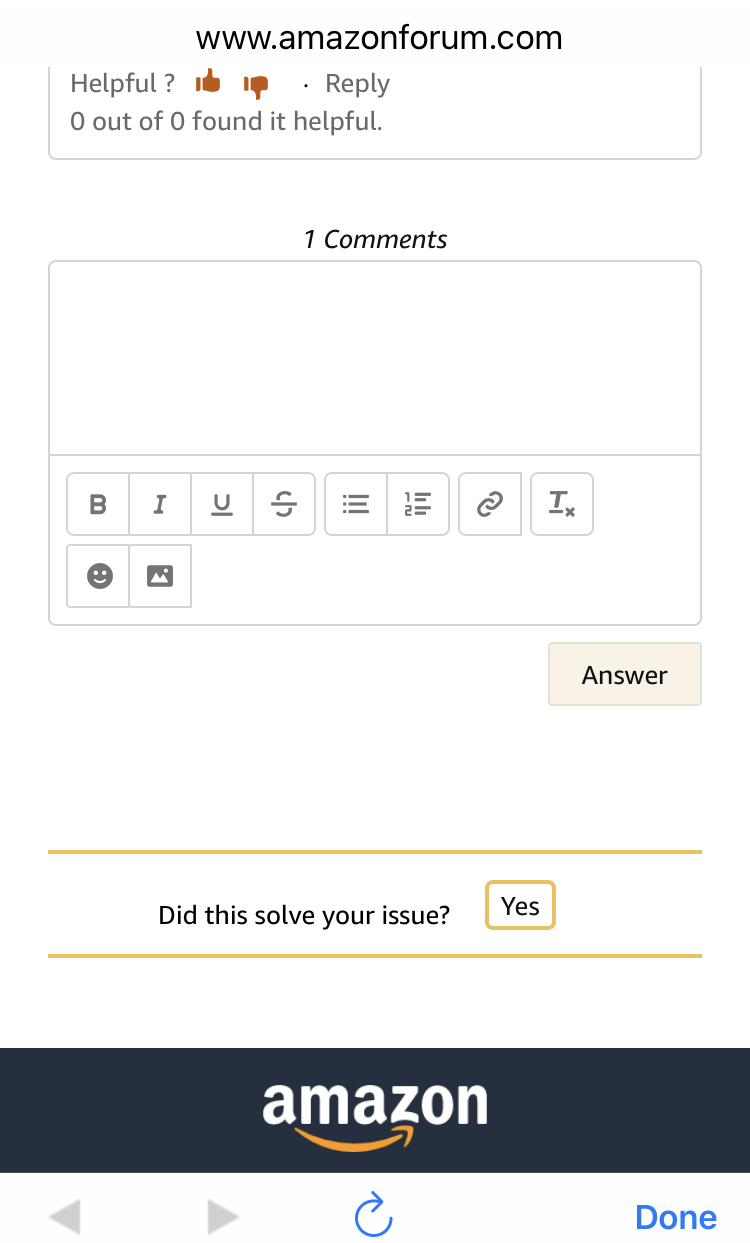Toggle italic text formatting
This screenshot has width=750, height=1243.
pyautogui.click(x=160, y=504)
